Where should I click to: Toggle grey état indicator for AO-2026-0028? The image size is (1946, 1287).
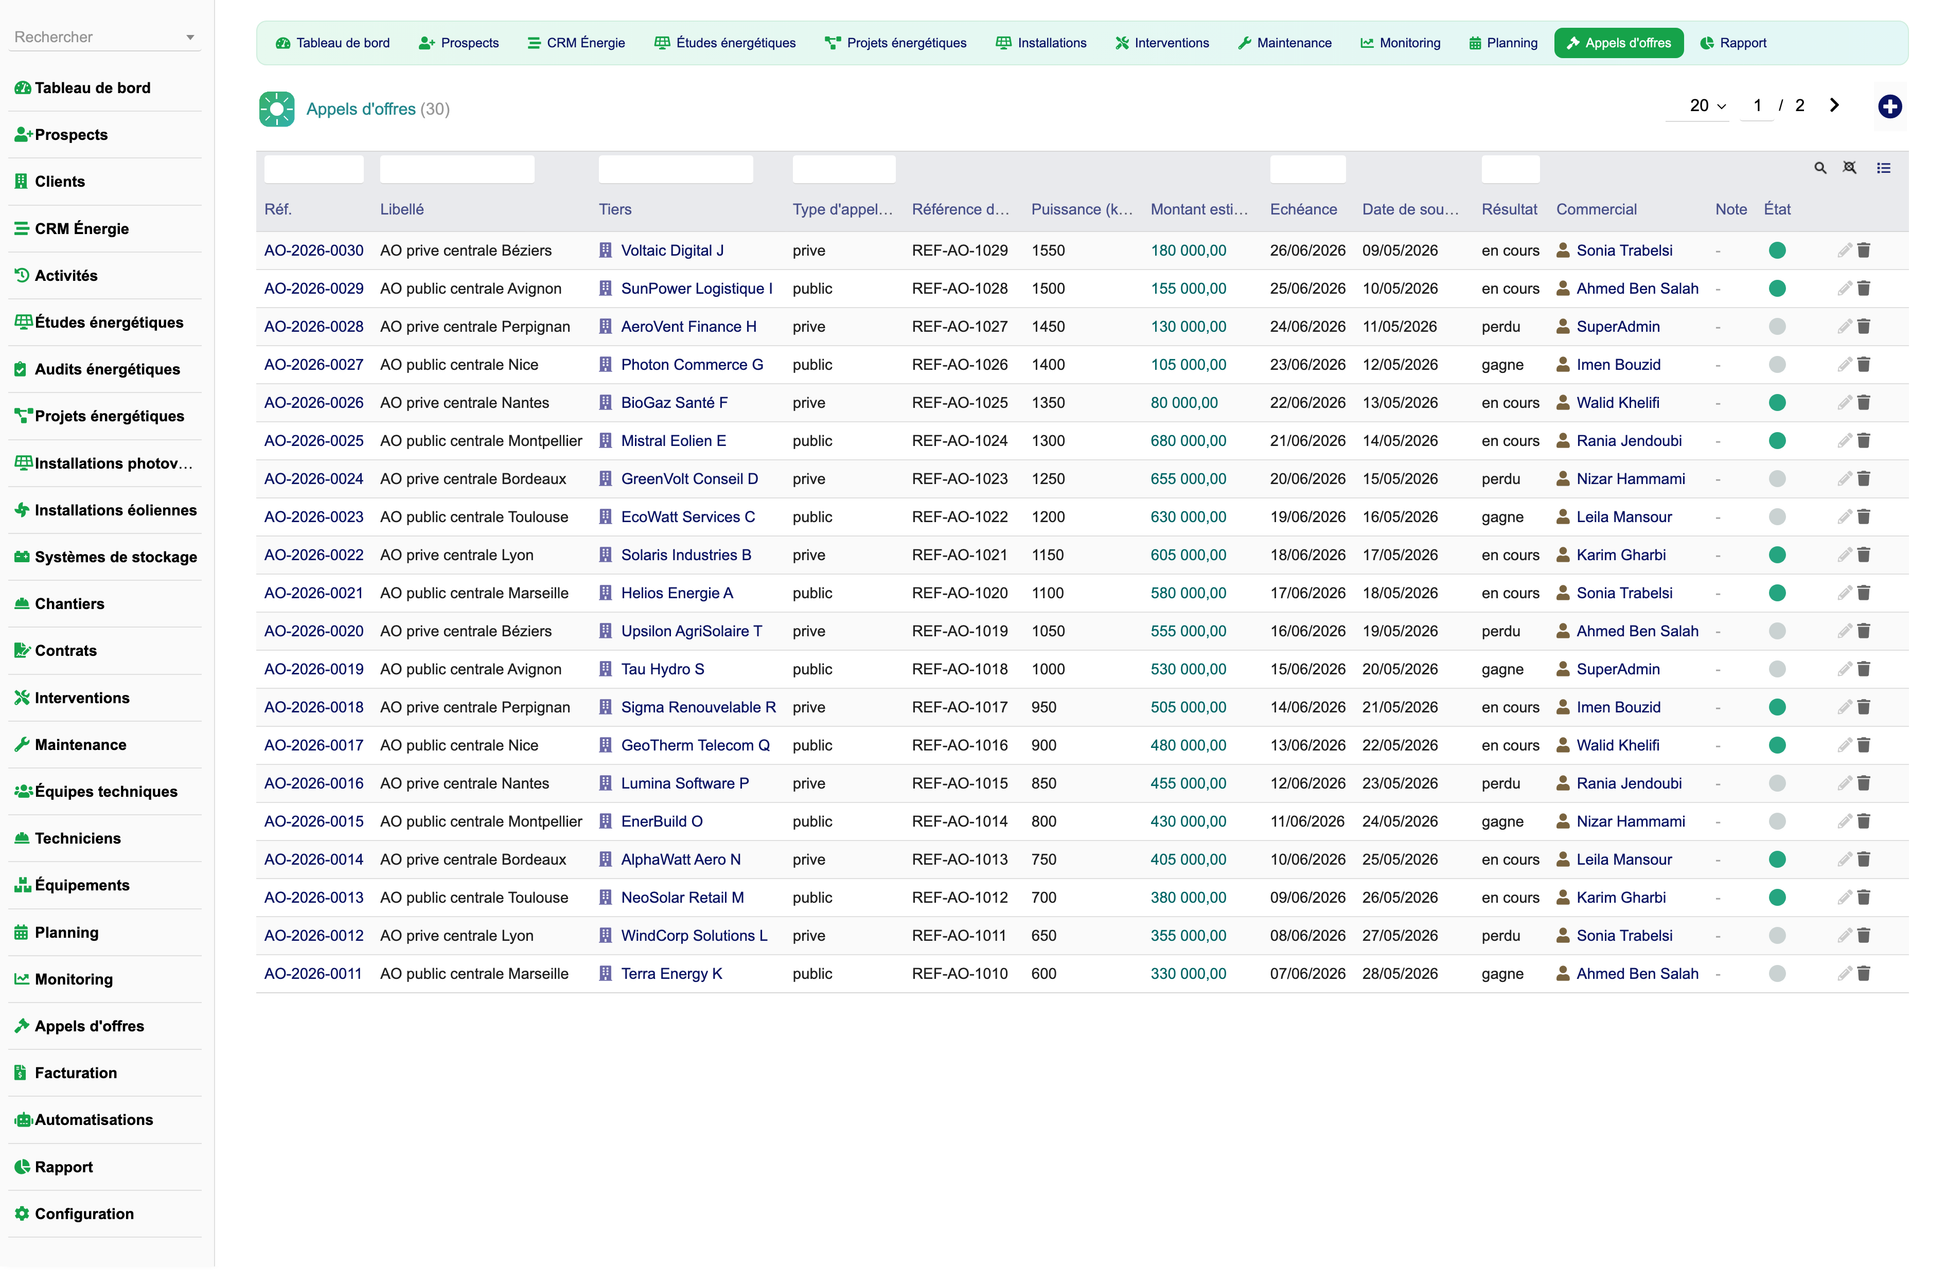[1777, 327]
